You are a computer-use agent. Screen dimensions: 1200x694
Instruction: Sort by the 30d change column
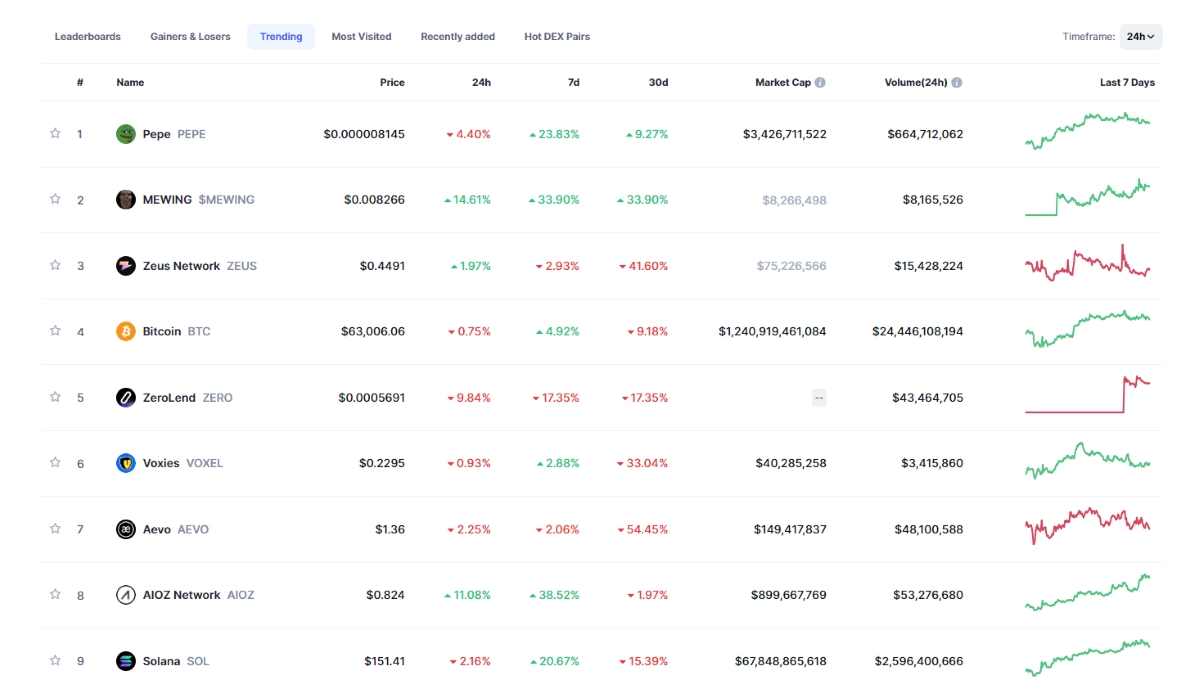(658, 82)
